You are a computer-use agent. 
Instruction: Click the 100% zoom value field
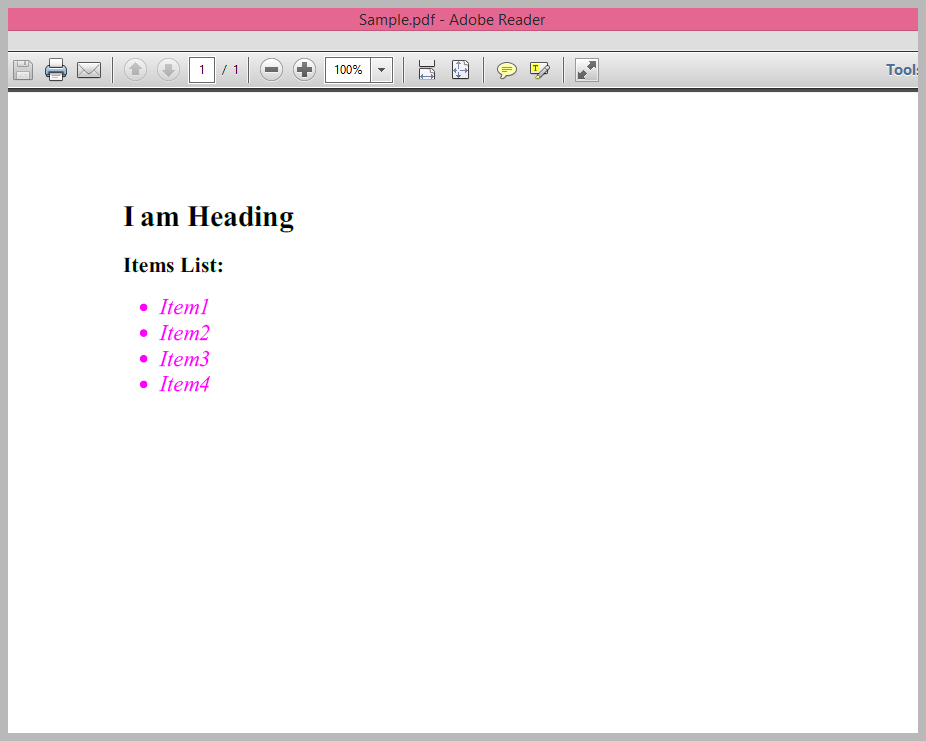pyautogui.click(x=348, y=70)
